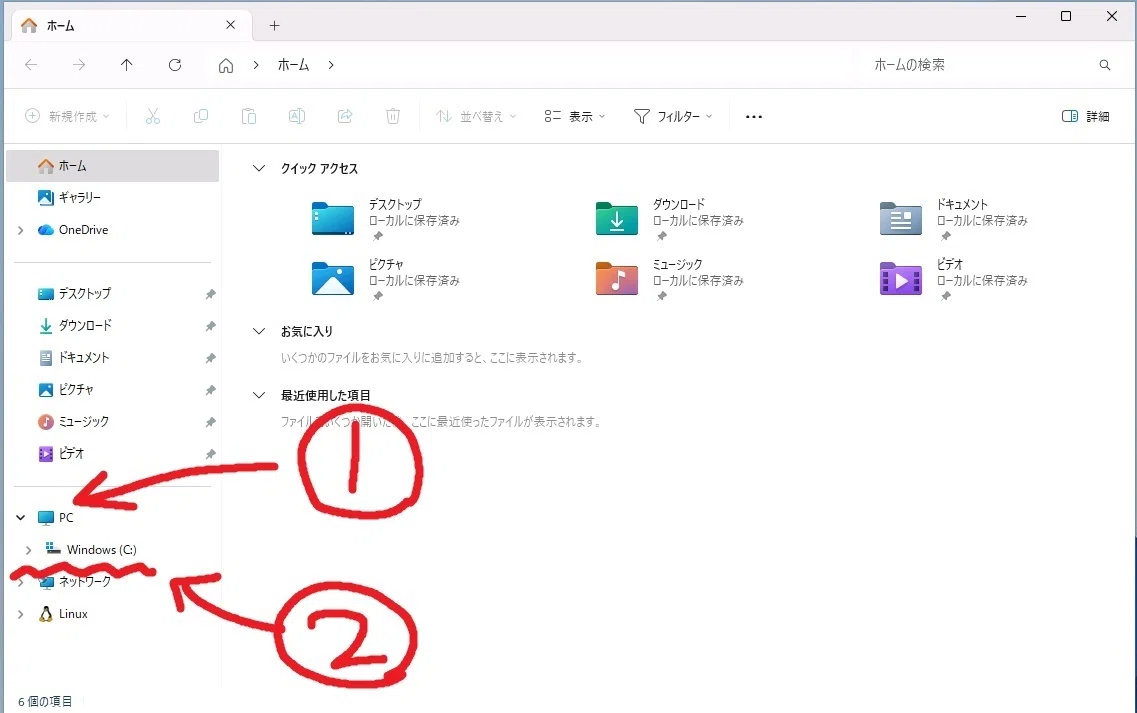Open the 表示 view dropdown
The height and width of the screenshot is (713, 1137).
[574, 116]
